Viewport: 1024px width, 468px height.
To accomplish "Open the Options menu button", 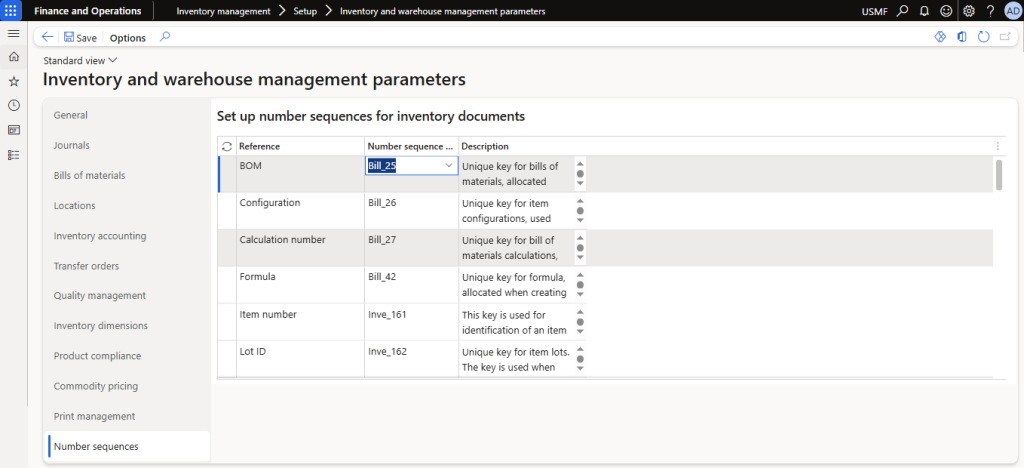I will pyautogui.click(x=127, y=38).
